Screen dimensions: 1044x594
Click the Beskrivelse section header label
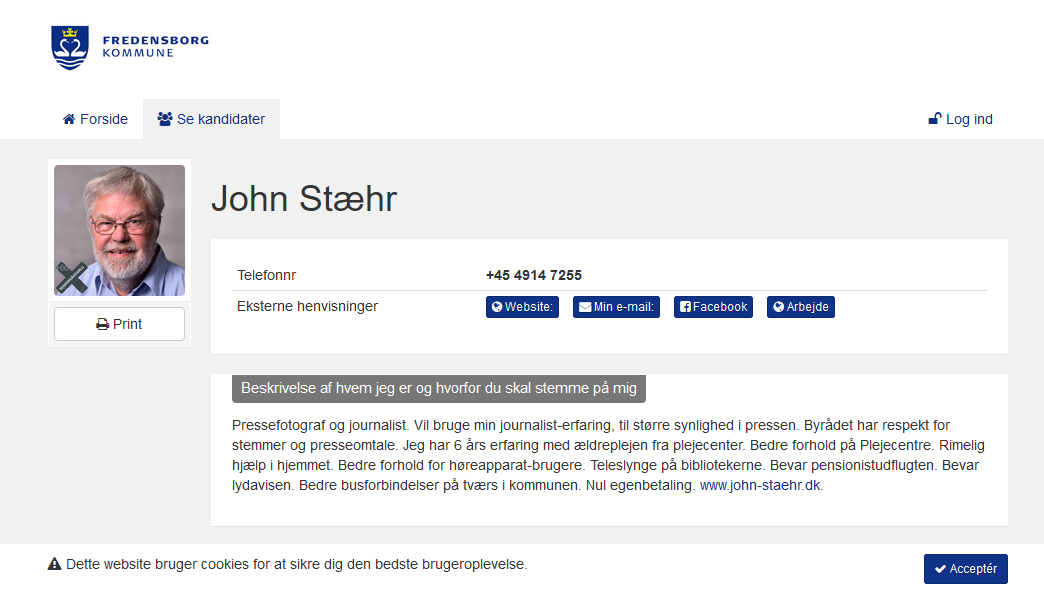pos(439,388)
